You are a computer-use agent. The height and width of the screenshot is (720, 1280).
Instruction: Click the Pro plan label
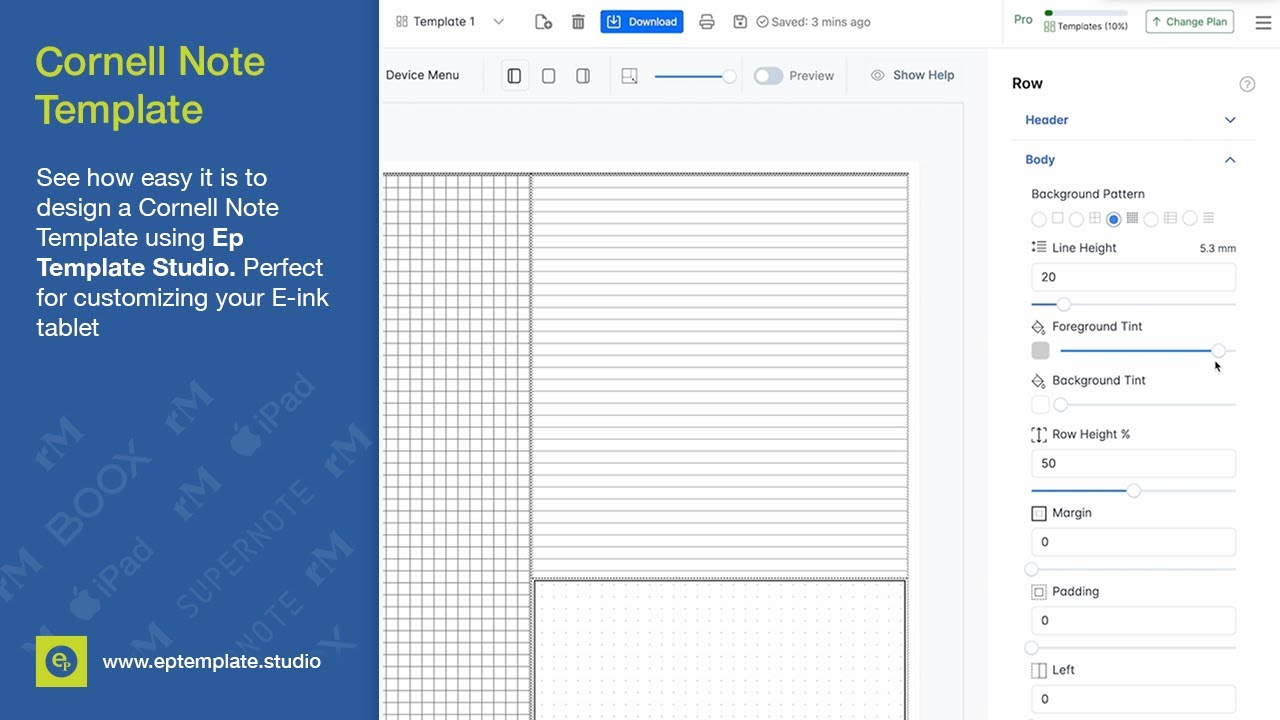(1023, 20)
